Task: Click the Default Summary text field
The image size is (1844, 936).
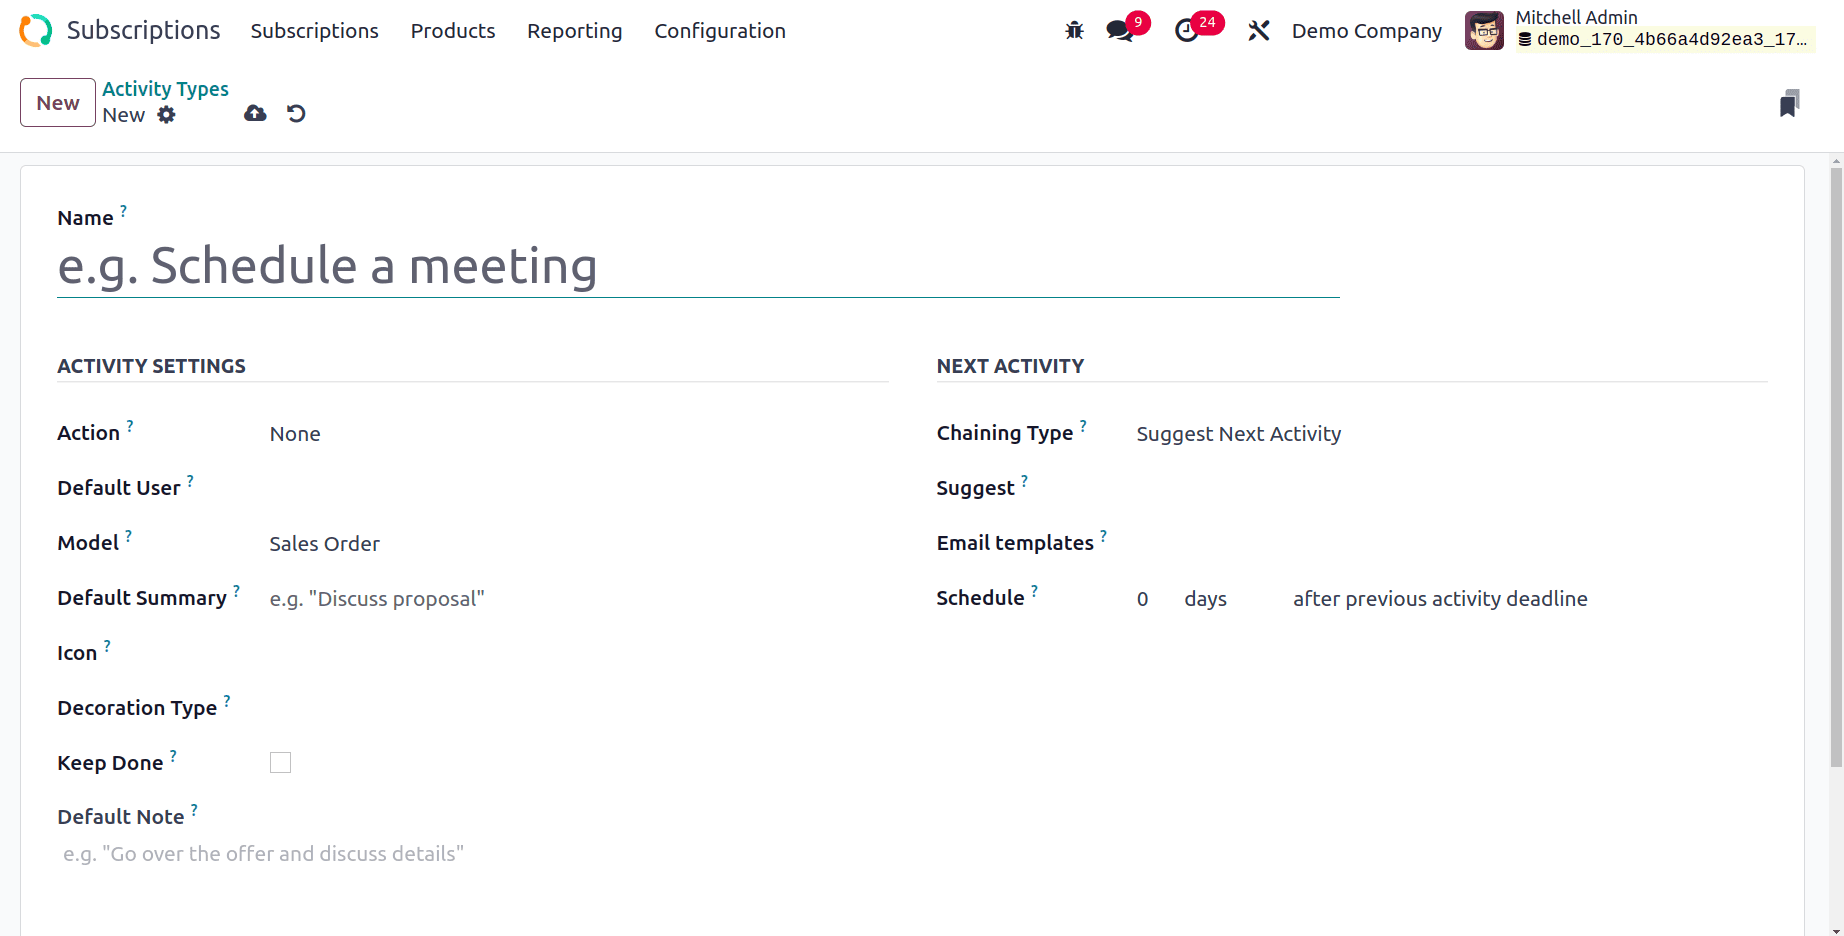Action: click(570, 599)
